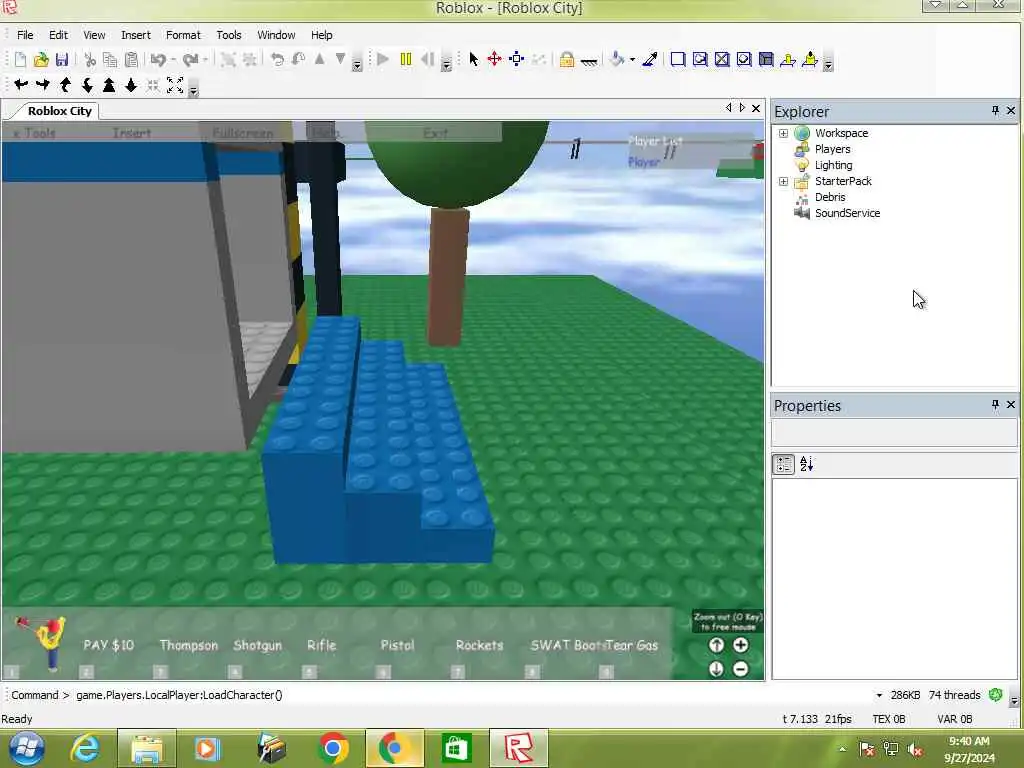The image size is (1024, 768).
Task: Open run toolbar overflow options arrow
Action: coord(447,65)
